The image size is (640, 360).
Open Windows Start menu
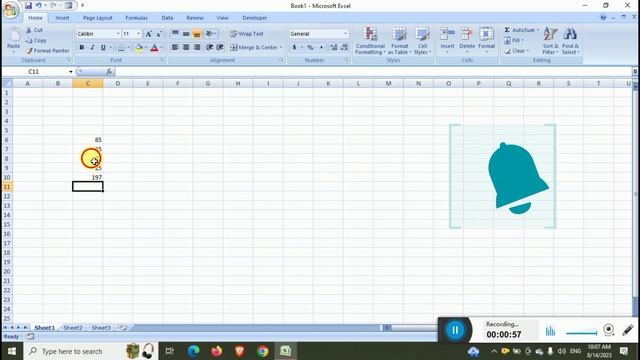click(11, 351)
